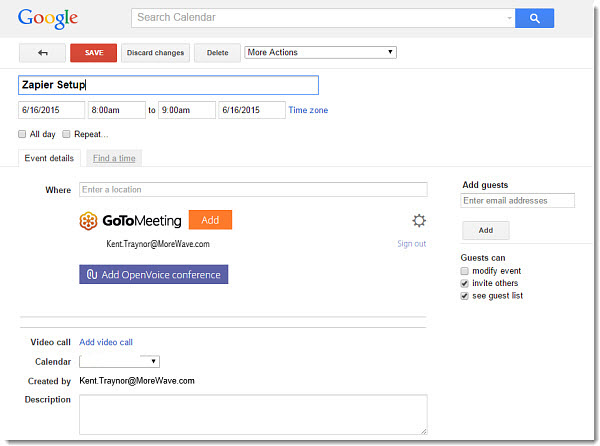Open the Time zone link
The image size is (600, 446).
click(308, 110)
